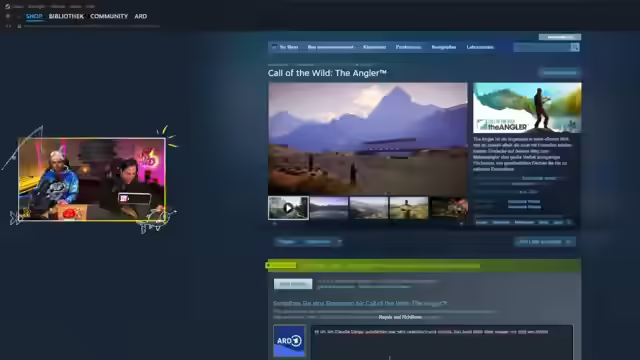The width and height of the screenshot is (640, 360).
Task: Click thumbnail strip right scroll arrow
Action: point(462,224)
